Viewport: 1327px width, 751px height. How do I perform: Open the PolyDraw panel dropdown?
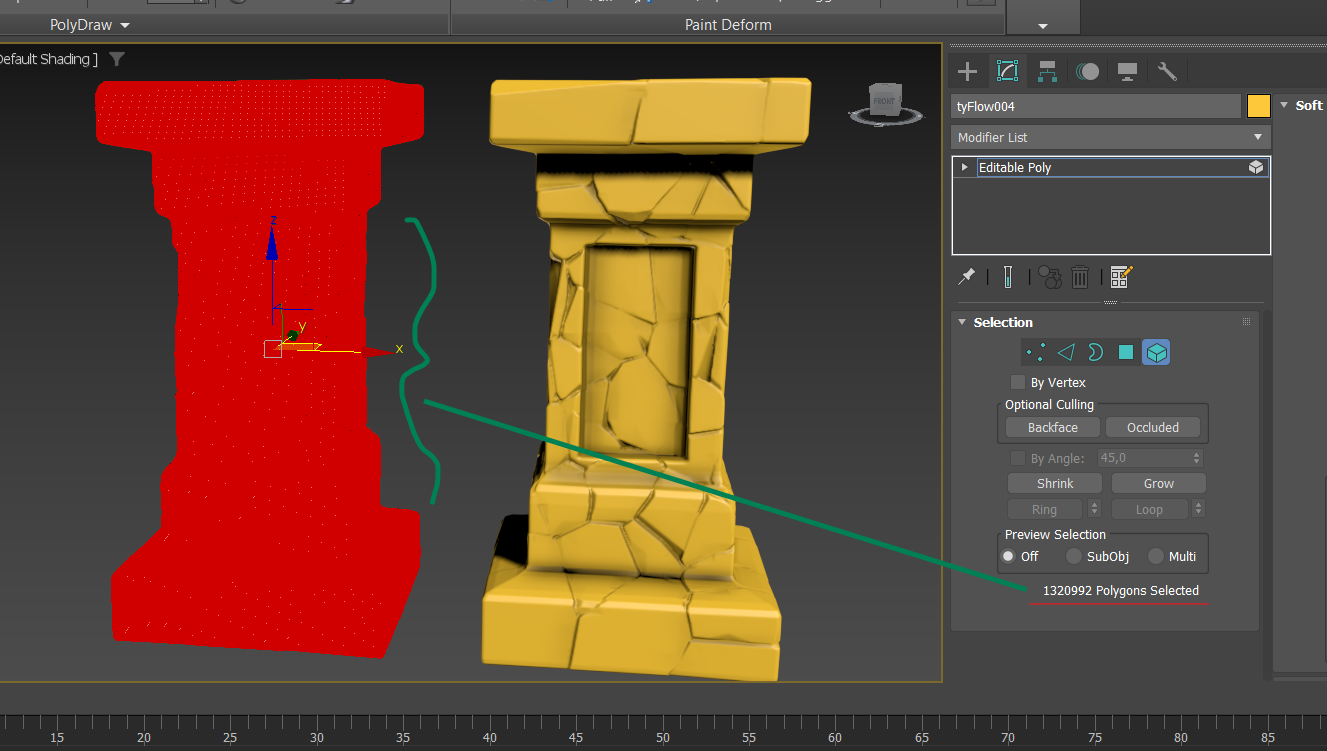tap(90, 25)
